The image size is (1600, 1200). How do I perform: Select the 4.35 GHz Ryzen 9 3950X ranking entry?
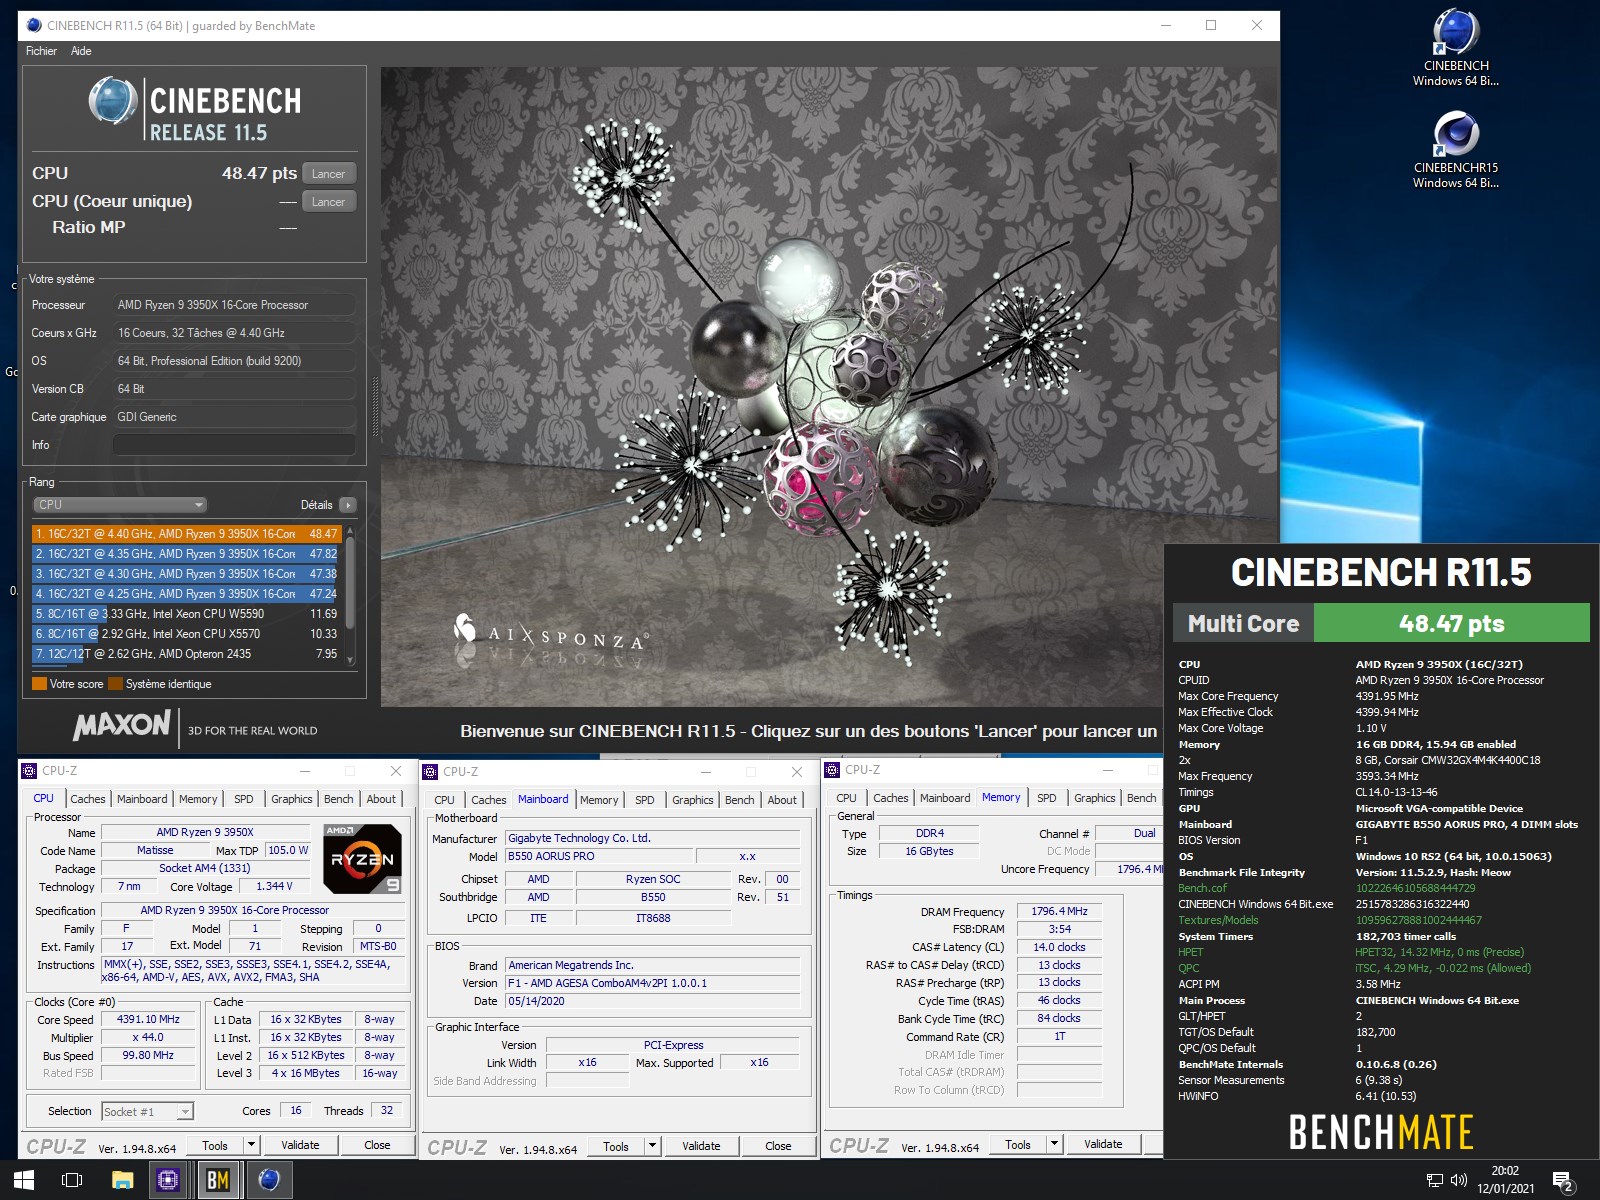point(186,554)
